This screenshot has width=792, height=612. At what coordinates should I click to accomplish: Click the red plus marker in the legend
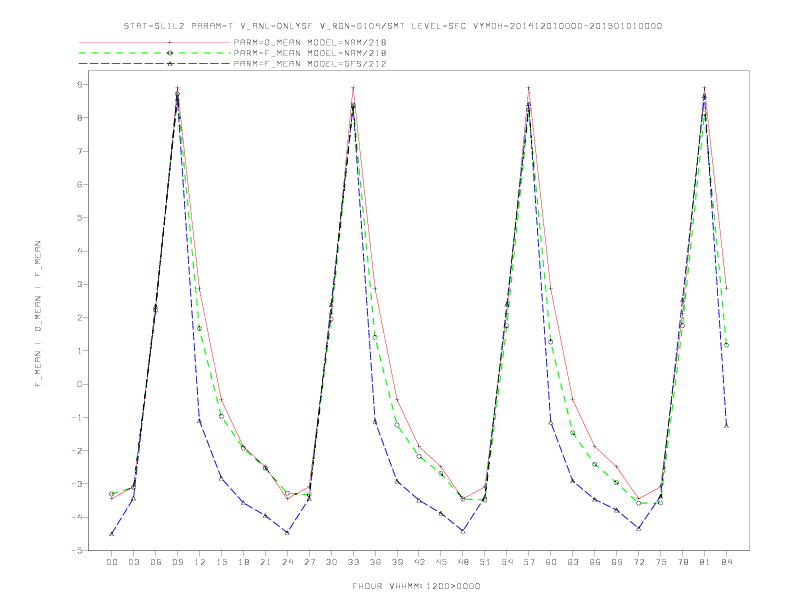[170, 42]
